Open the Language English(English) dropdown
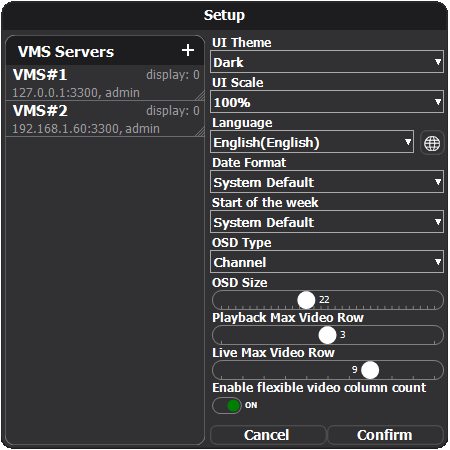This screenshot has height=450, width=450. click(x=312, y=142)
